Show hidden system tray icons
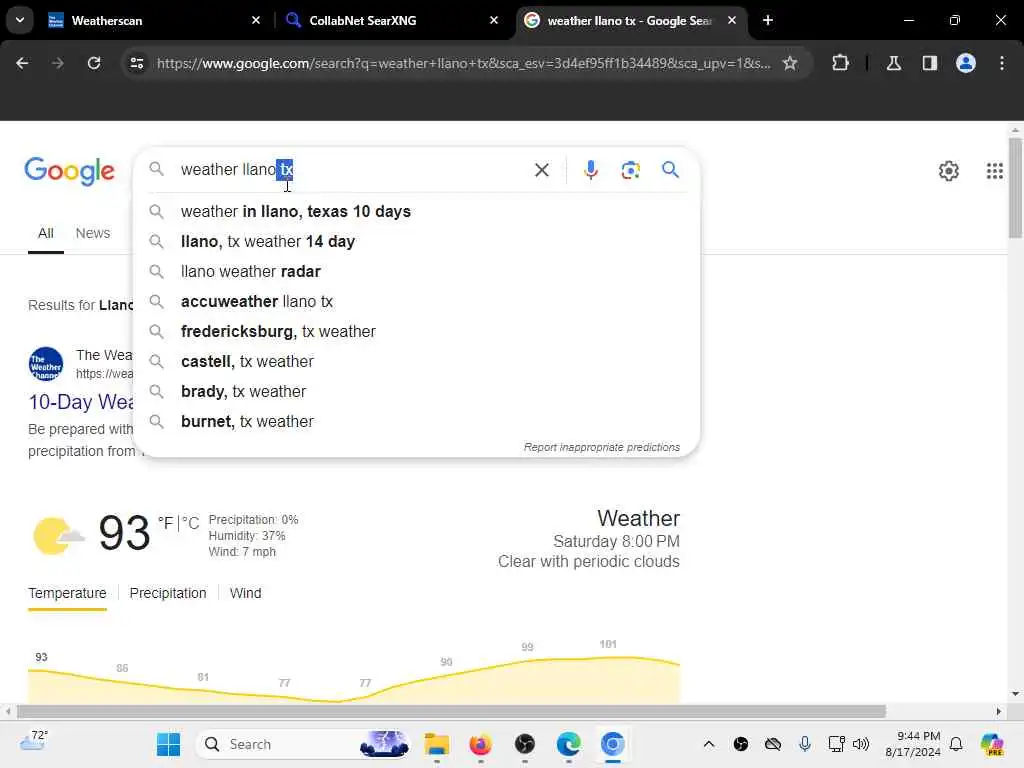1024x768 pixels. 709,744
